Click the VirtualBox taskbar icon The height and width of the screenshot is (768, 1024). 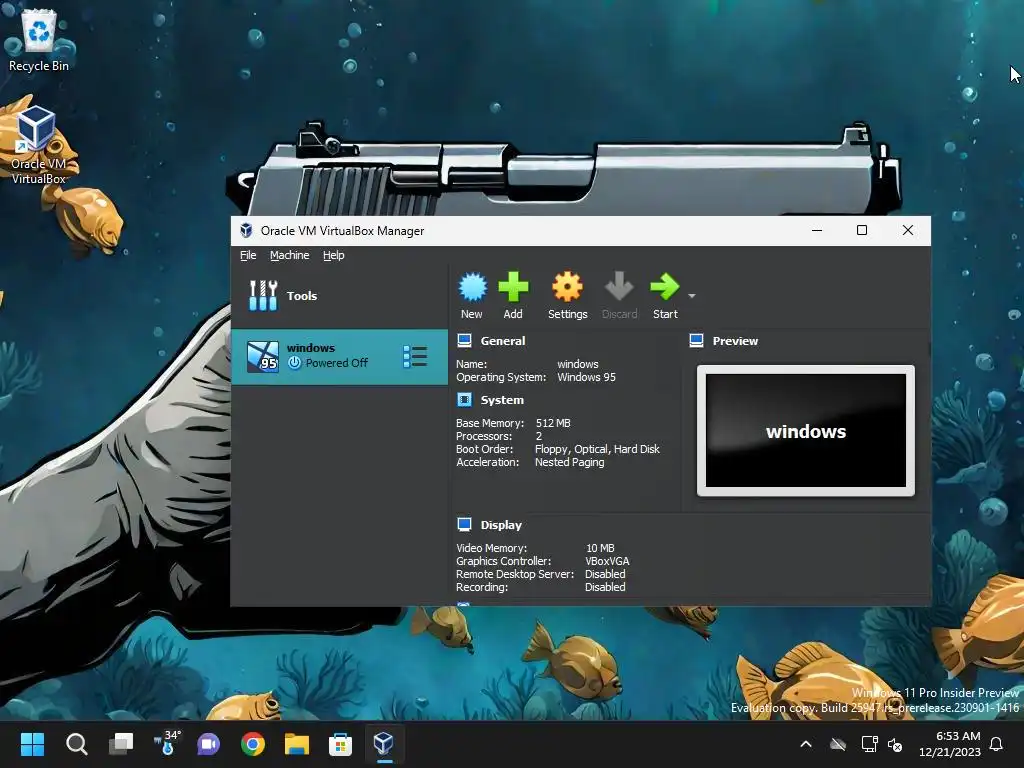pyautogui.click(x=384, y=743)
